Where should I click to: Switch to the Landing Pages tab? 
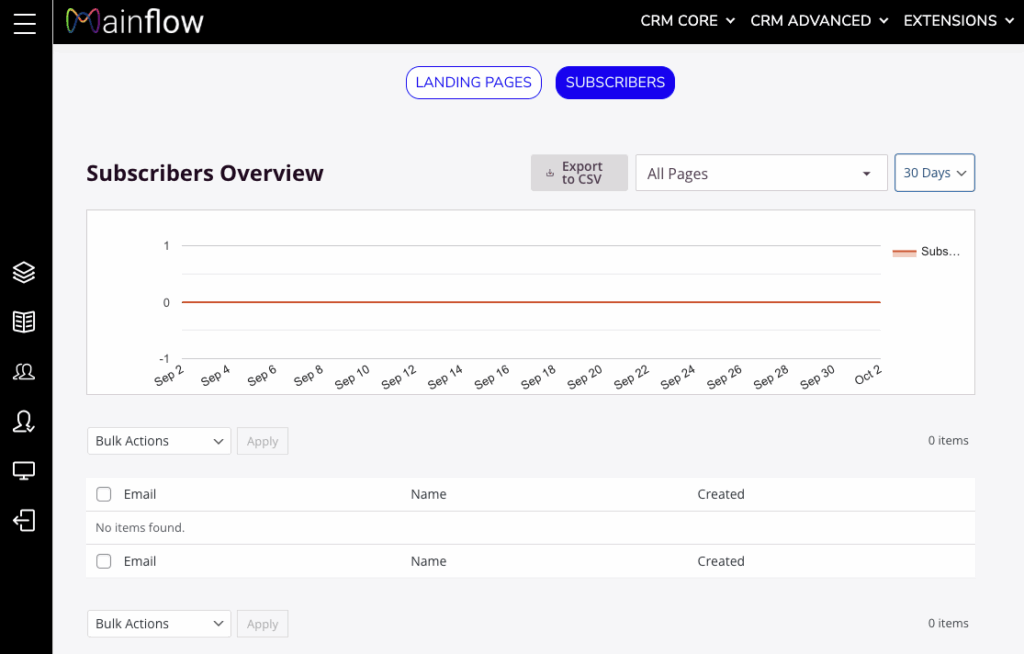[x=473, y=83]
